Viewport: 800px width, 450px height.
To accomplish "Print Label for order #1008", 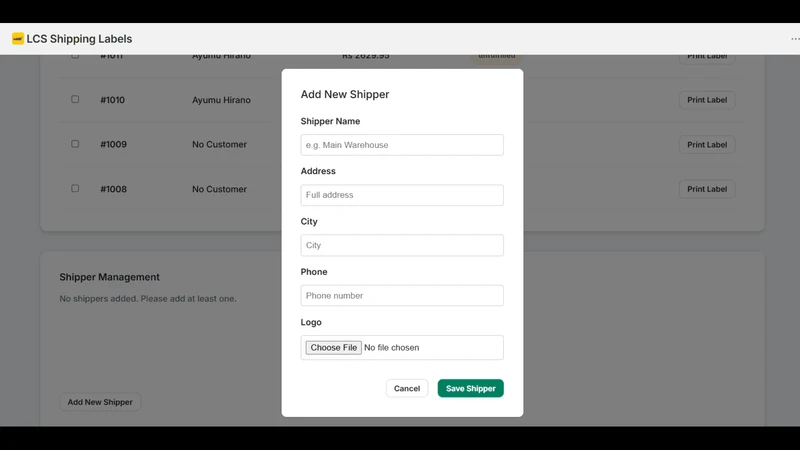I will click(x=707, y=189).
